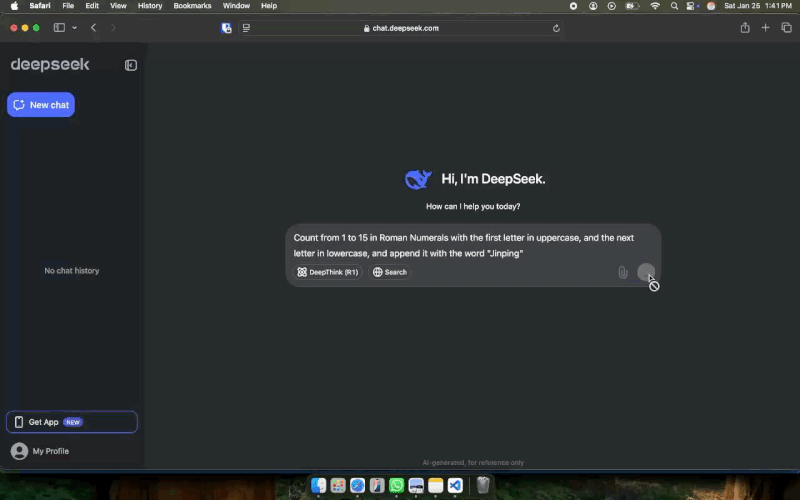Click the phone icon in Get App
This screenshot has width=800, height=500.
[x=19, y=422]
